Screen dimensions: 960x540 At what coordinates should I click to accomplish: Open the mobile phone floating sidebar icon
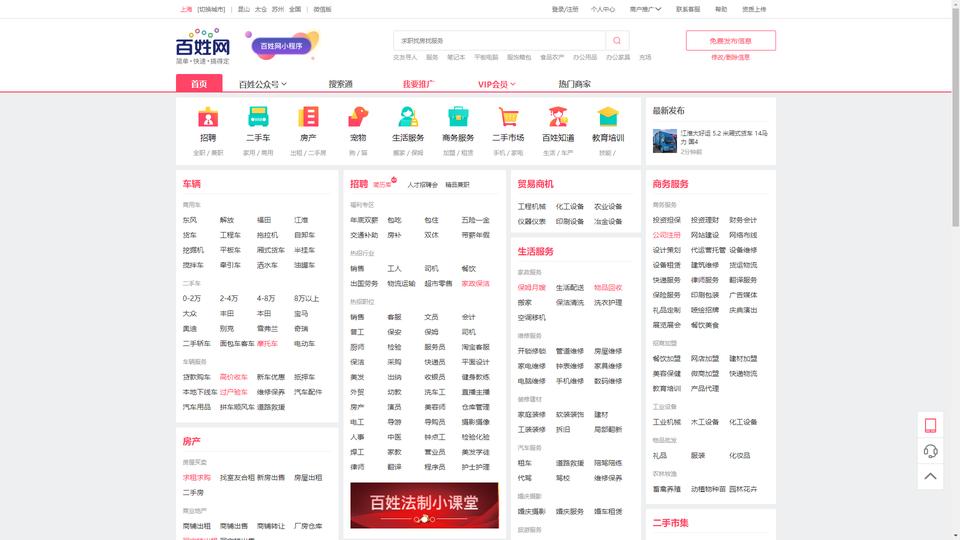(x=930, y=426)
